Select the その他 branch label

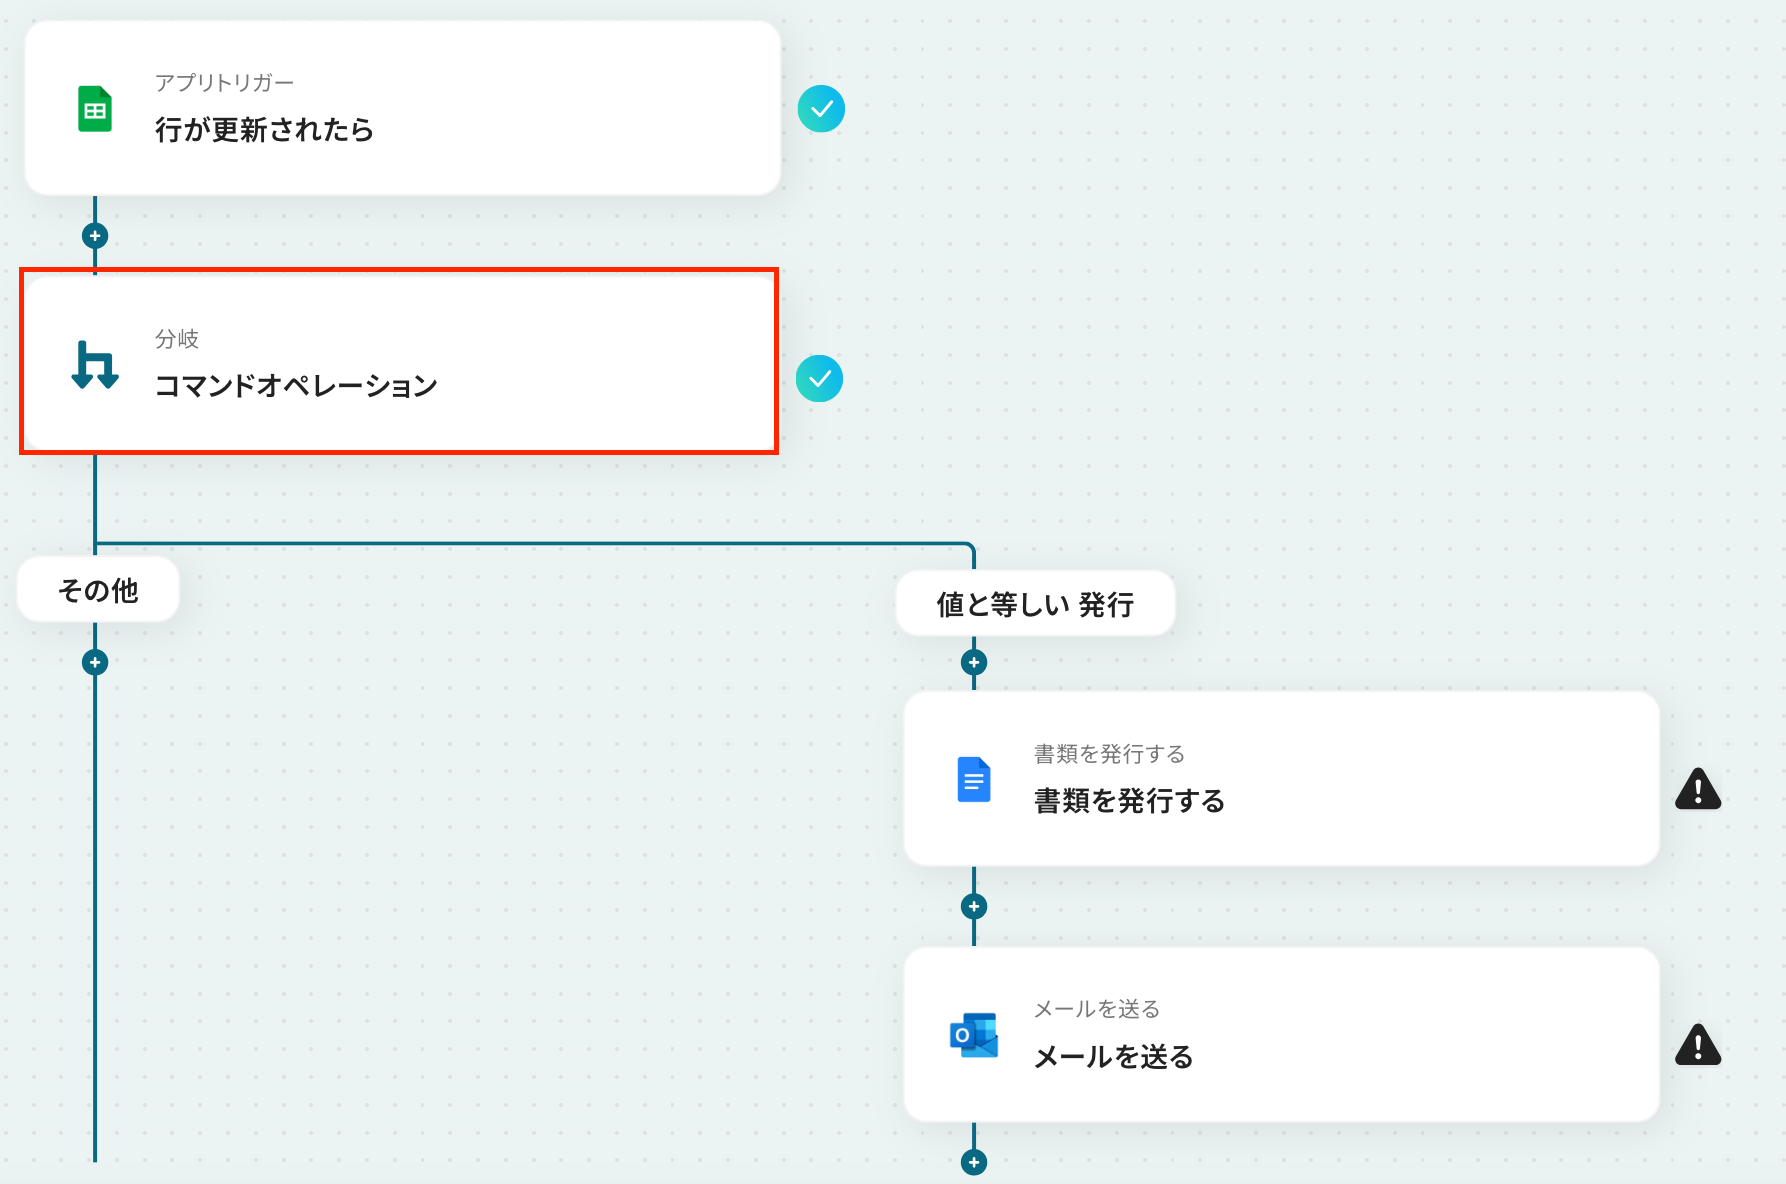98,590
